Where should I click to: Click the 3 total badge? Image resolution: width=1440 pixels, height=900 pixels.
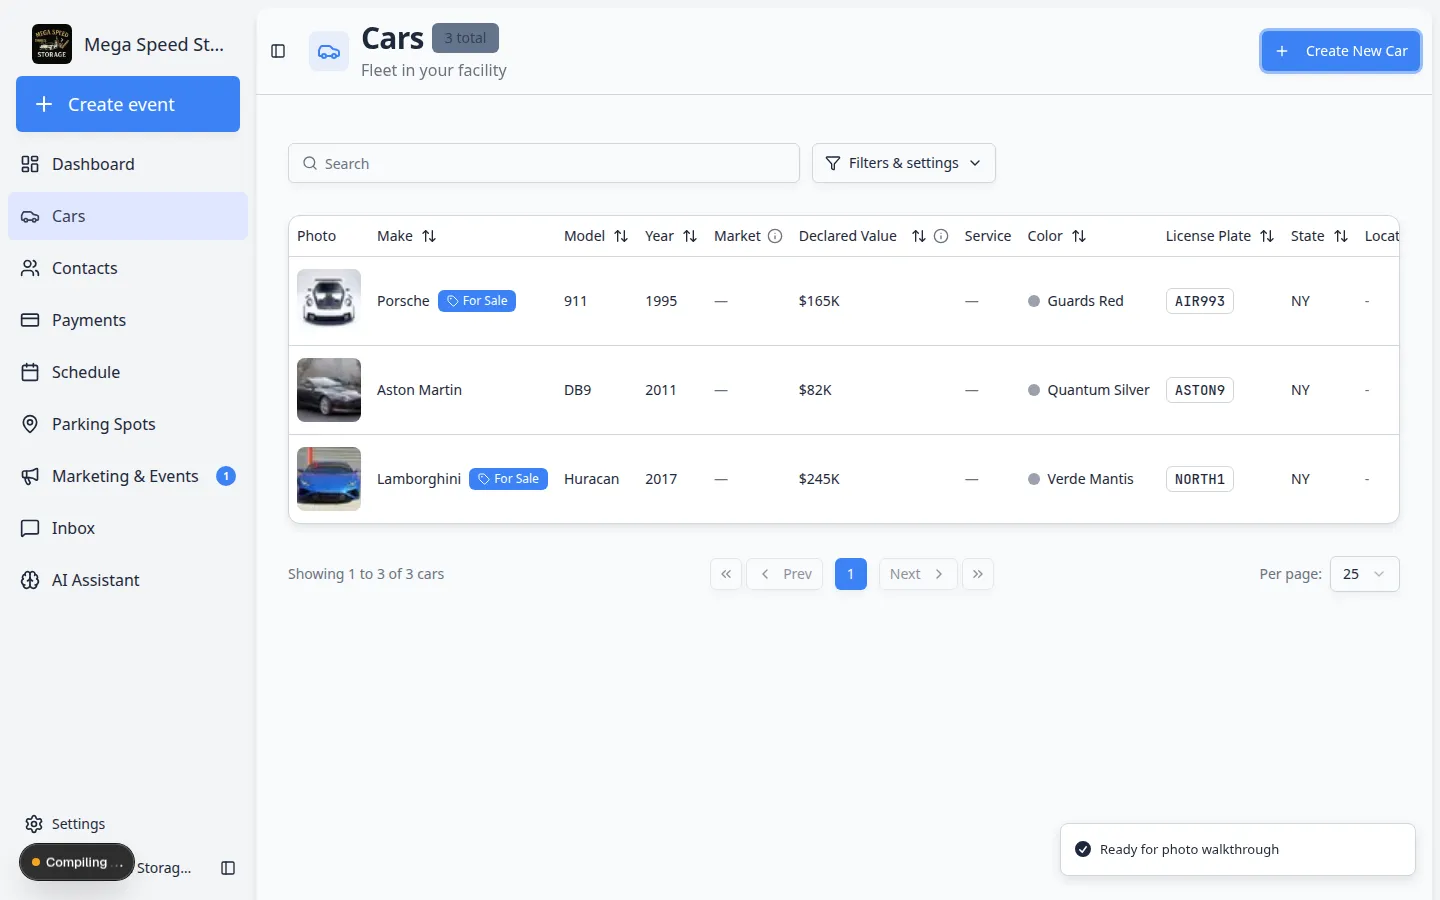click(x=465, y=38)
